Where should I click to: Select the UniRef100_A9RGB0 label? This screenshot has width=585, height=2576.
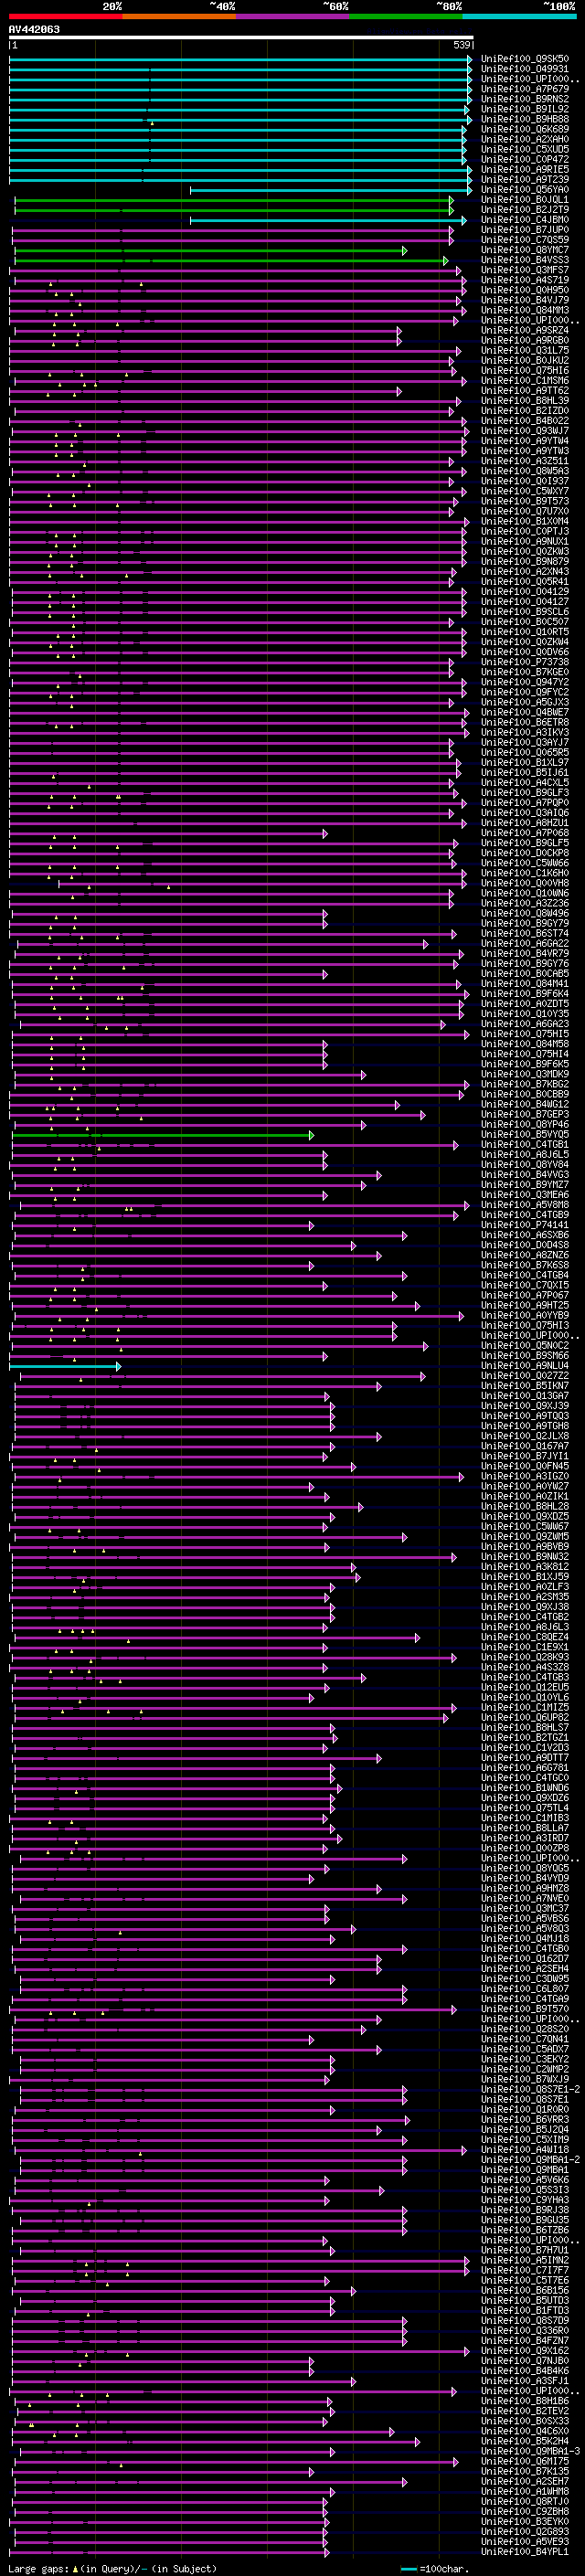(x=525, y=340)
